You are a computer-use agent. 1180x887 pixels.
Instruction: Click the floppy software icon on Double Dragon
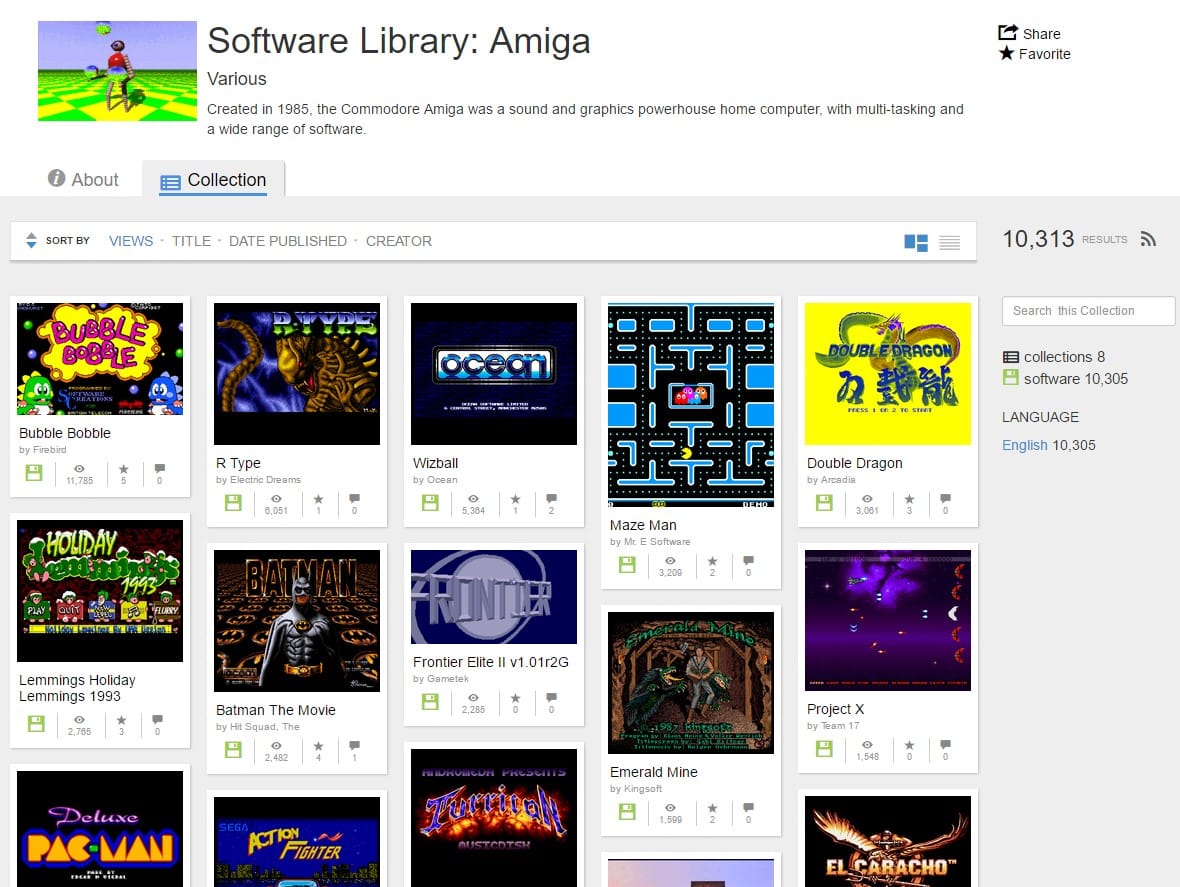(x=824, y=503)
